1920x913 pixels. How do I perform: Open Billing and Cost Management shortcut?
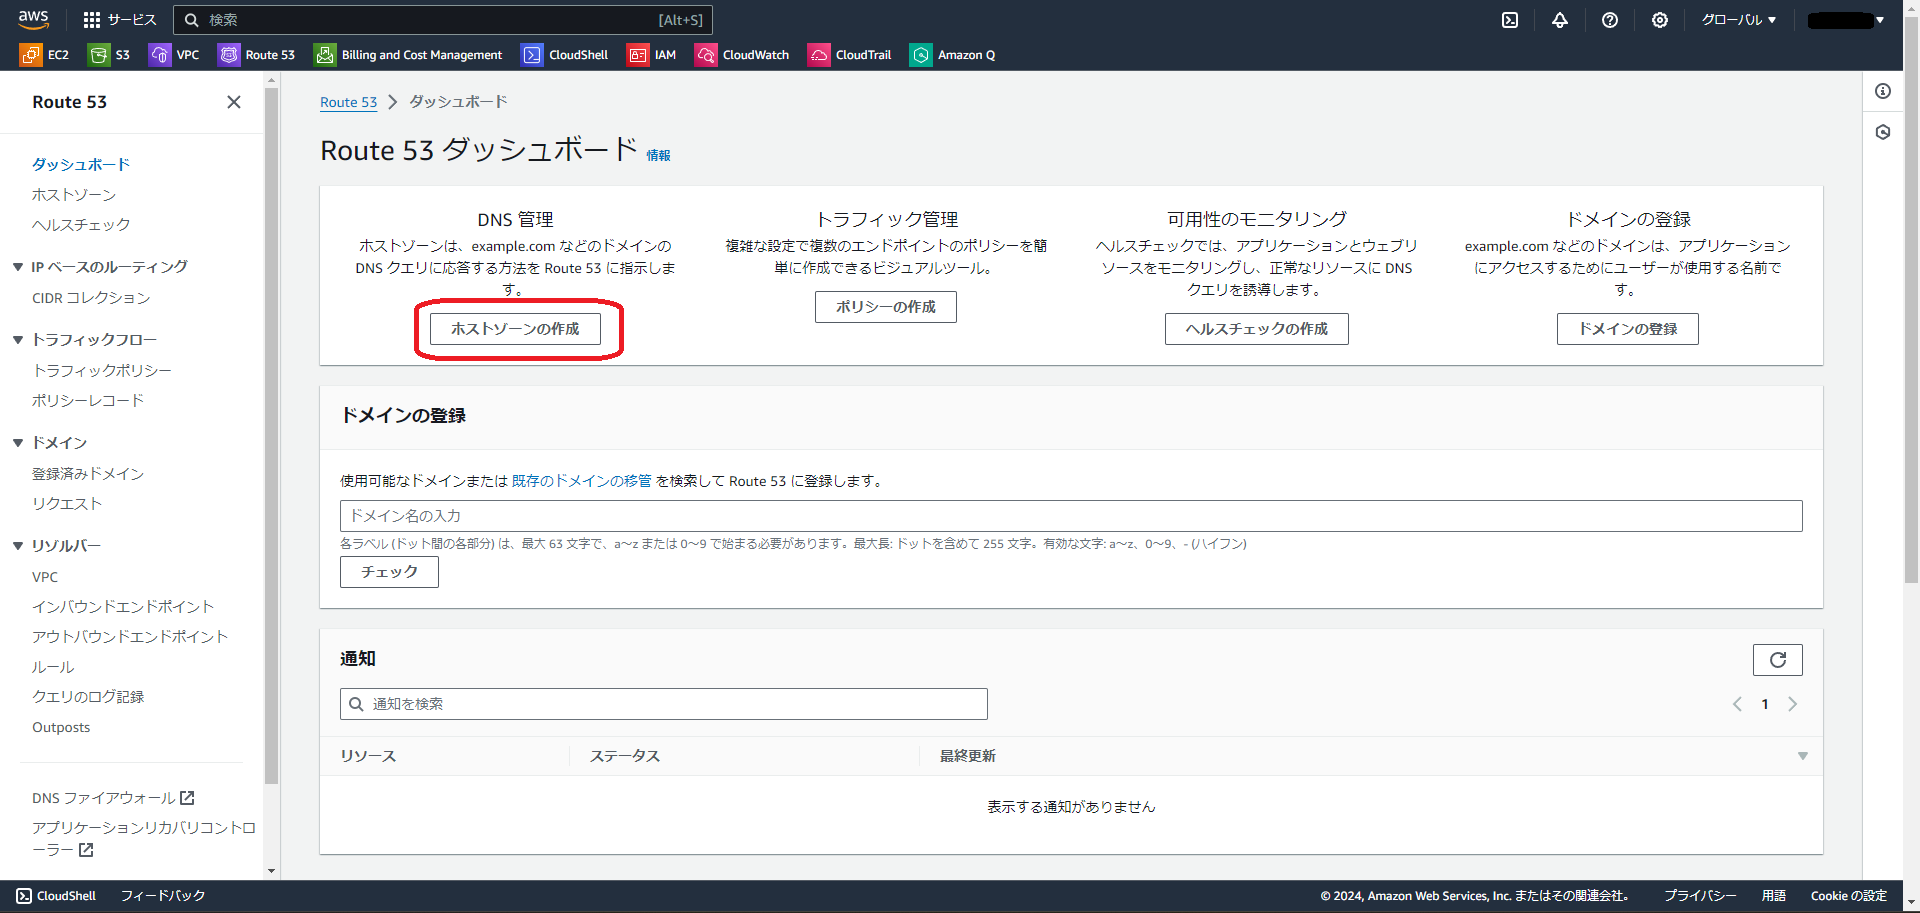pyautogui.click(x=408, y=55)
